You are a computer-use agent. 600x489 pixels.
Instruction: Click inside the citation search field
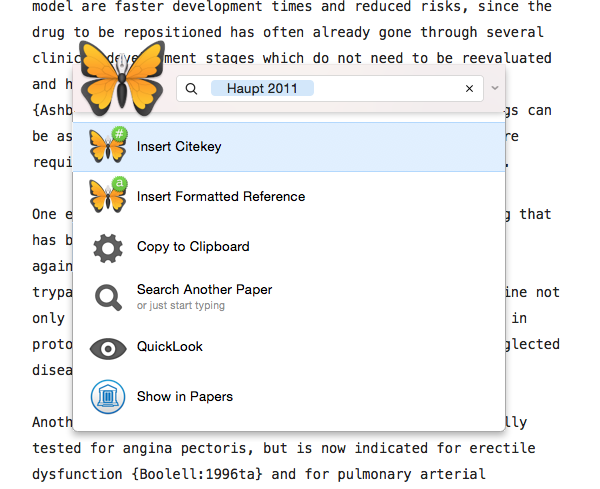[x=330, y=88]
